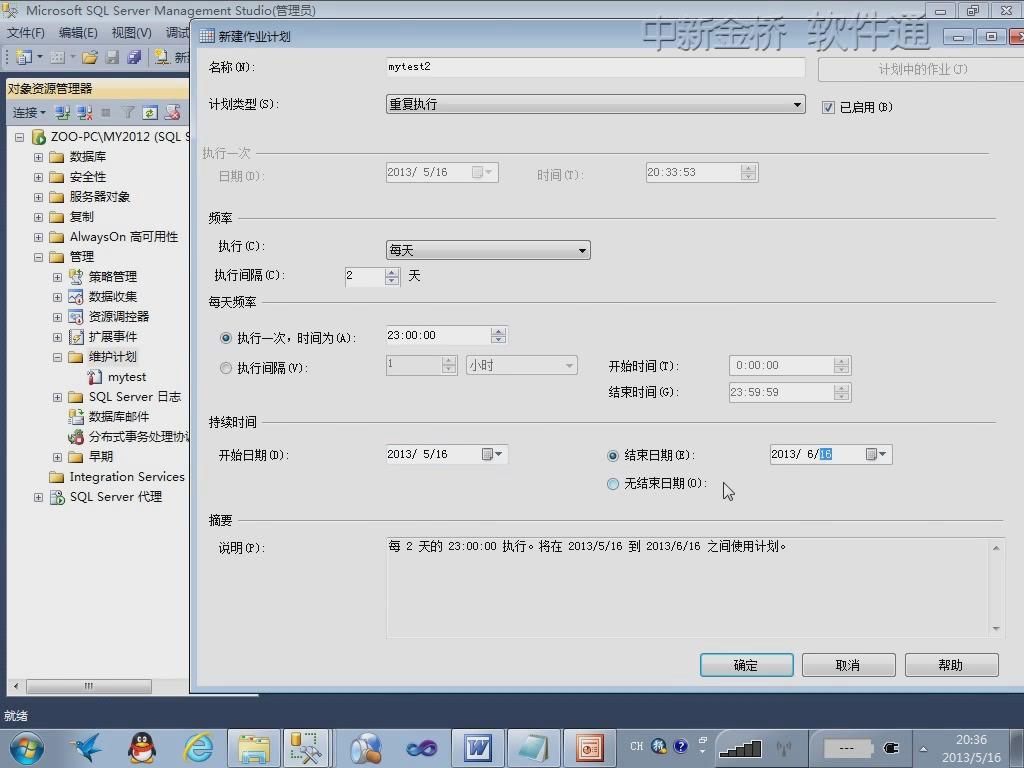Expand the 安全性 security tree node

tap(39, 178)
